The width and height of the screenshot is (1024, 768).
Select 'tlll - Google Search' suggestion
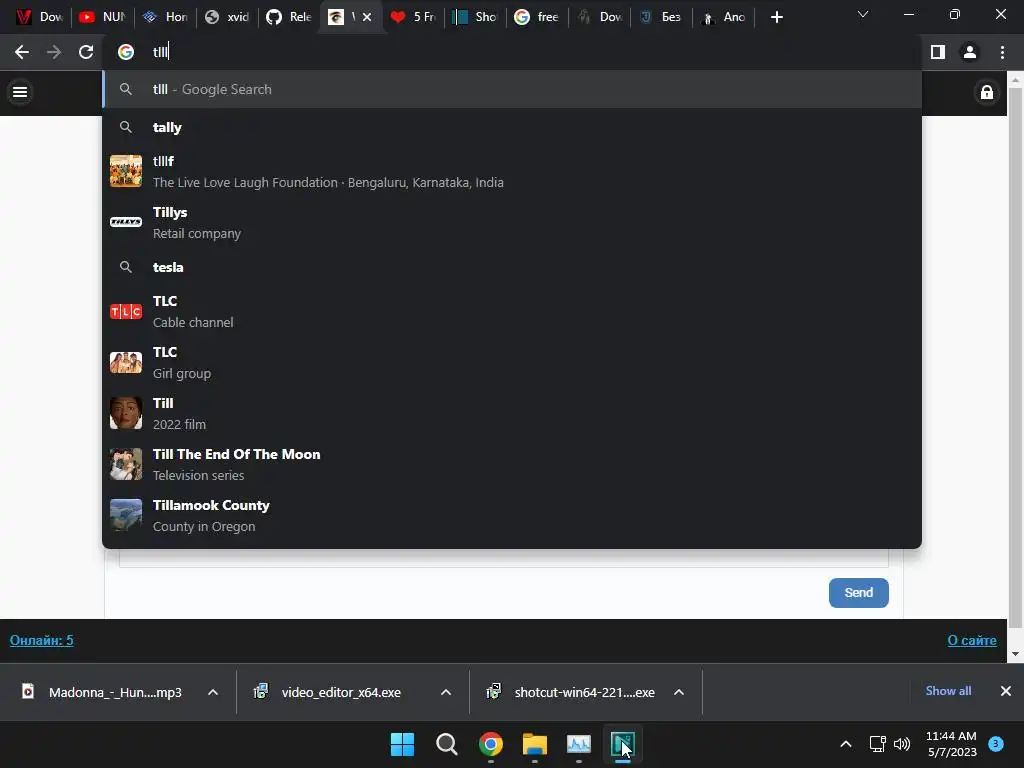pyautogui.click(x=512, y=89)
